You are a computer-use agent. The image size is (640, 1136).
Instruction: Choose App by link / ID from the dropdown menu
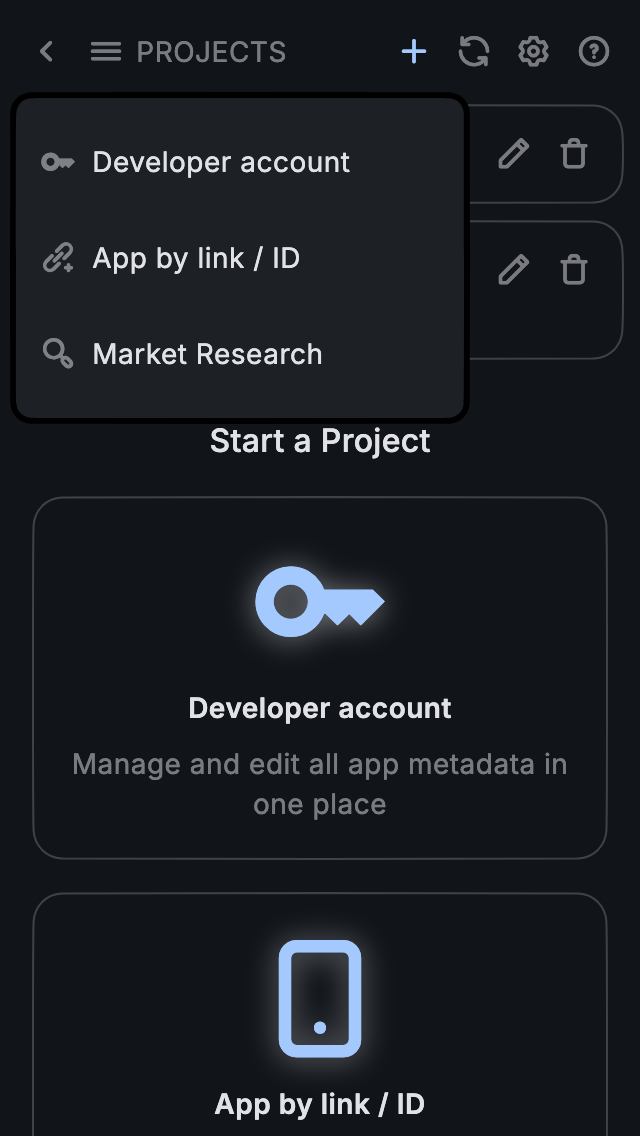pyautogui.click(x=196, y=258)
